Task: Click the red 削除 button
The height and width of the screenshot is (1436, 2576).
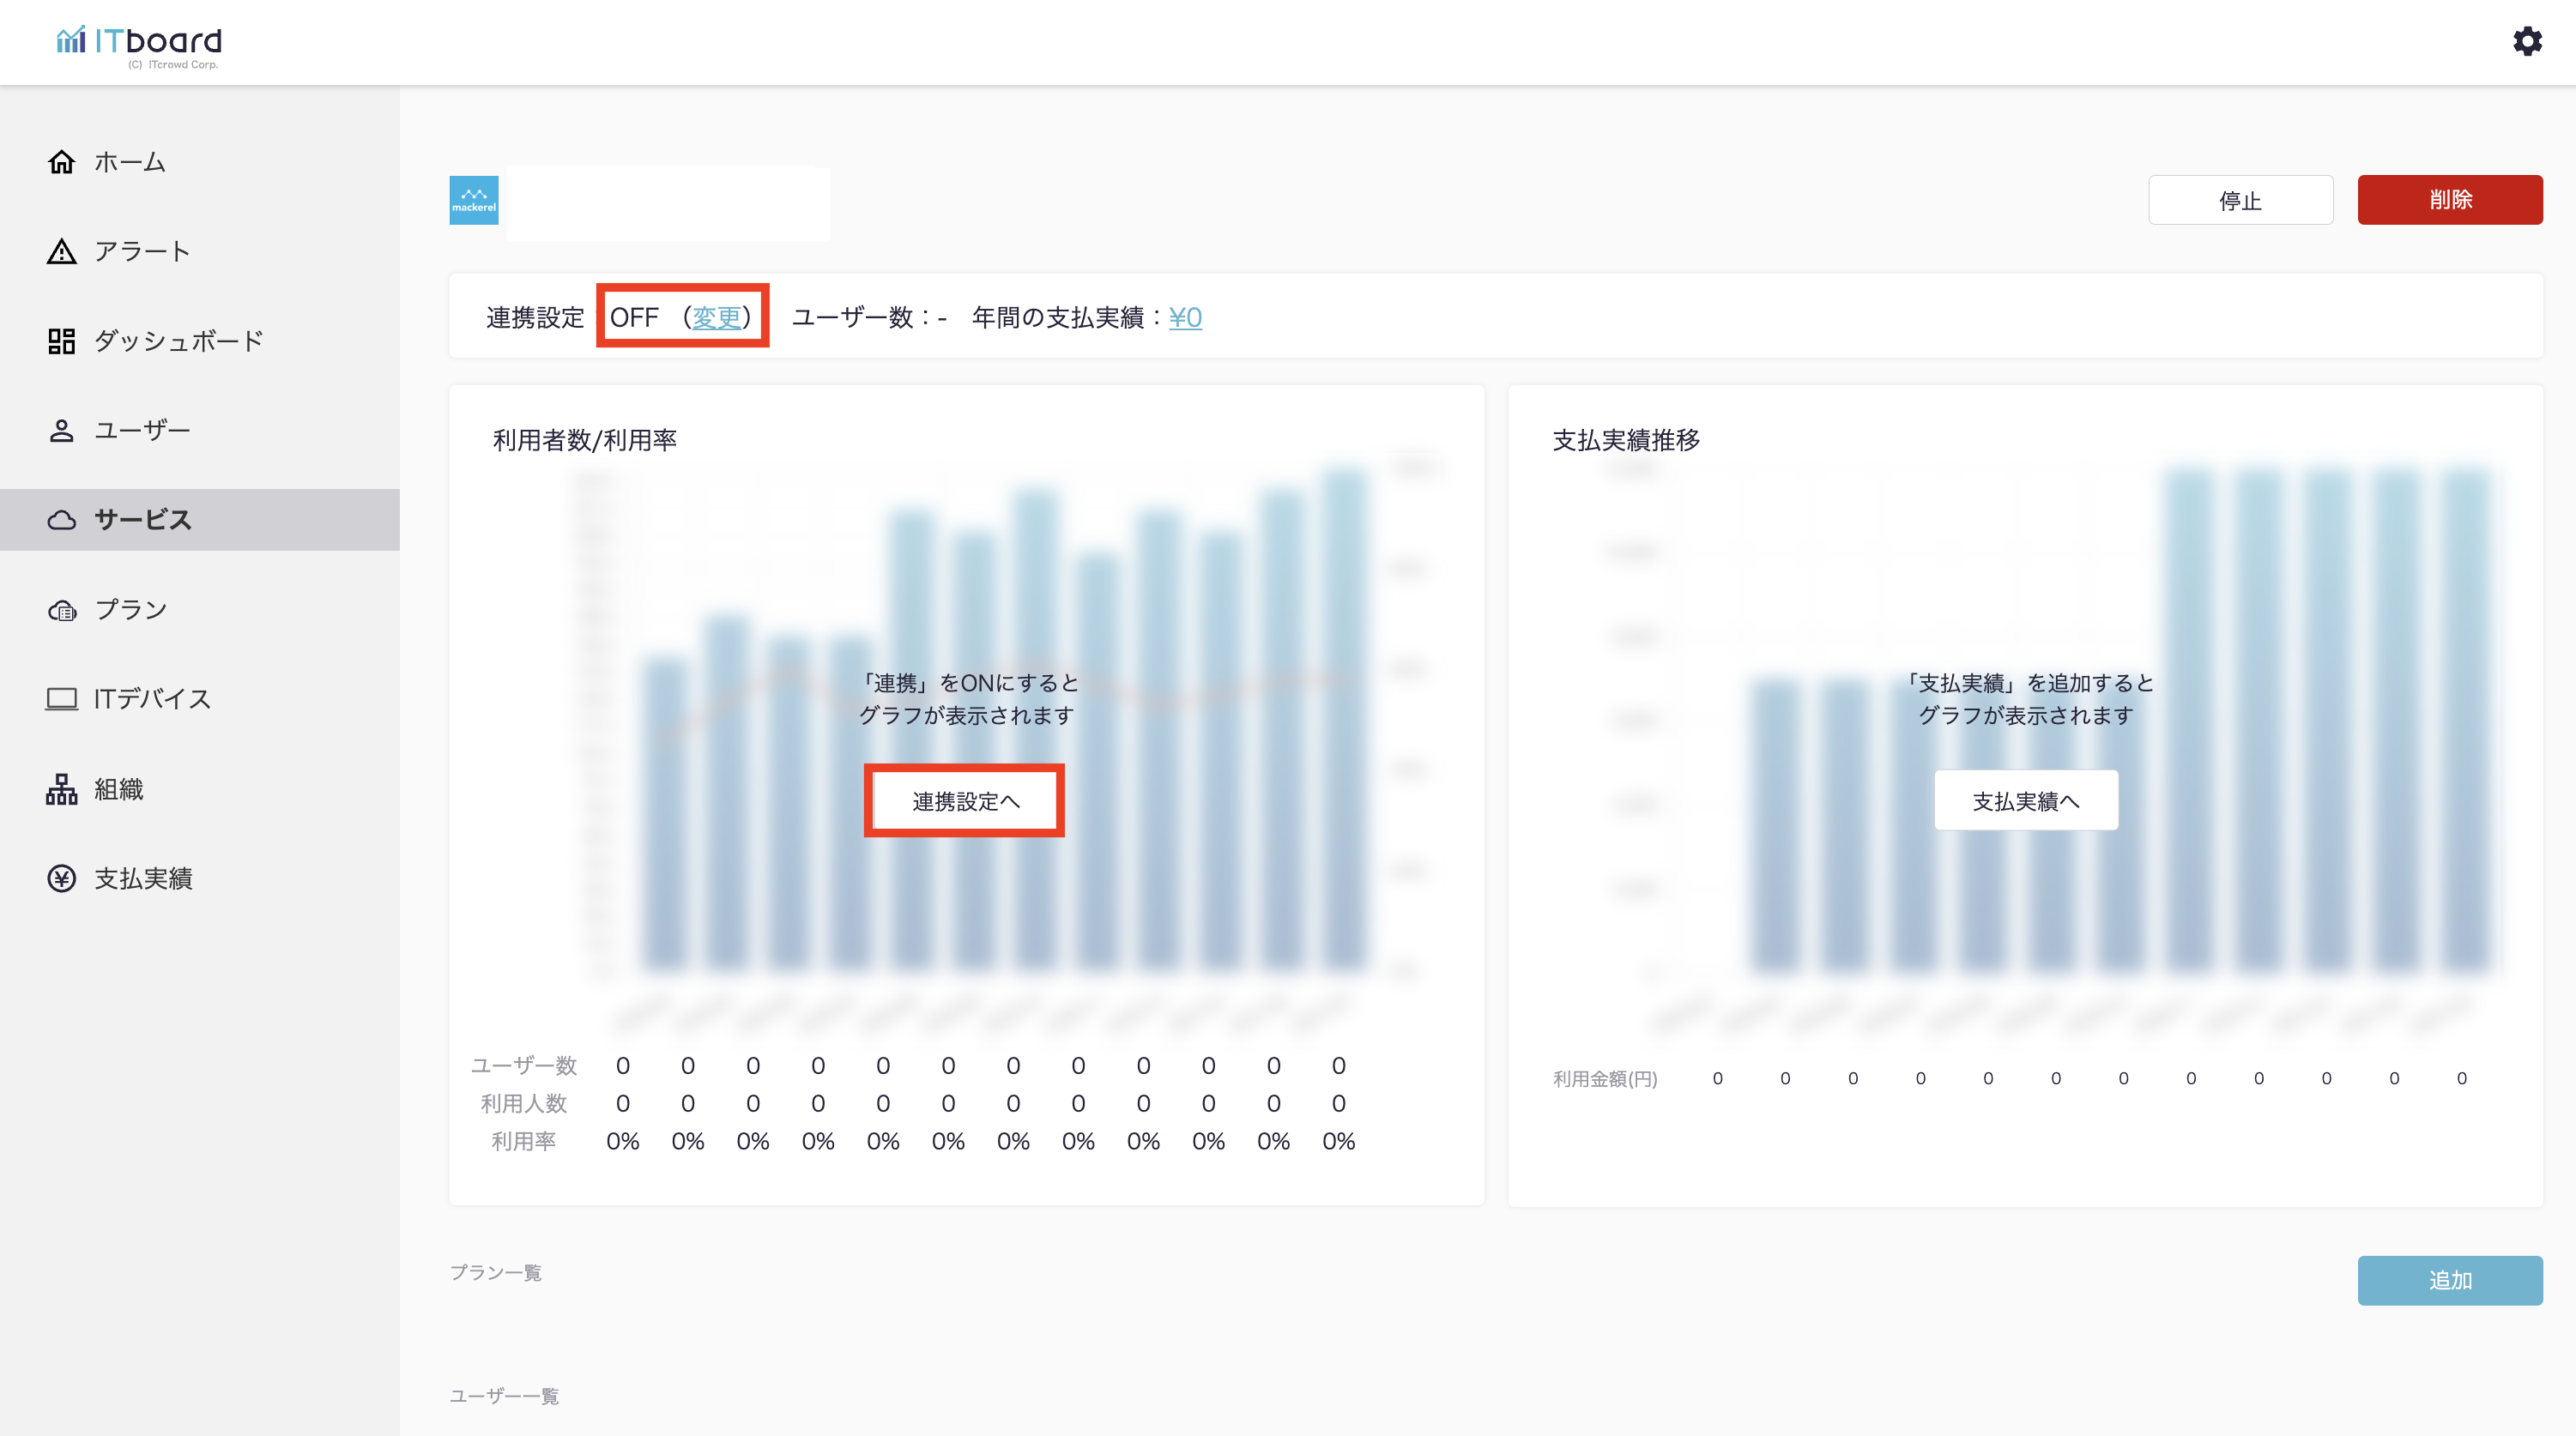Action: (x=2449, y=200)
